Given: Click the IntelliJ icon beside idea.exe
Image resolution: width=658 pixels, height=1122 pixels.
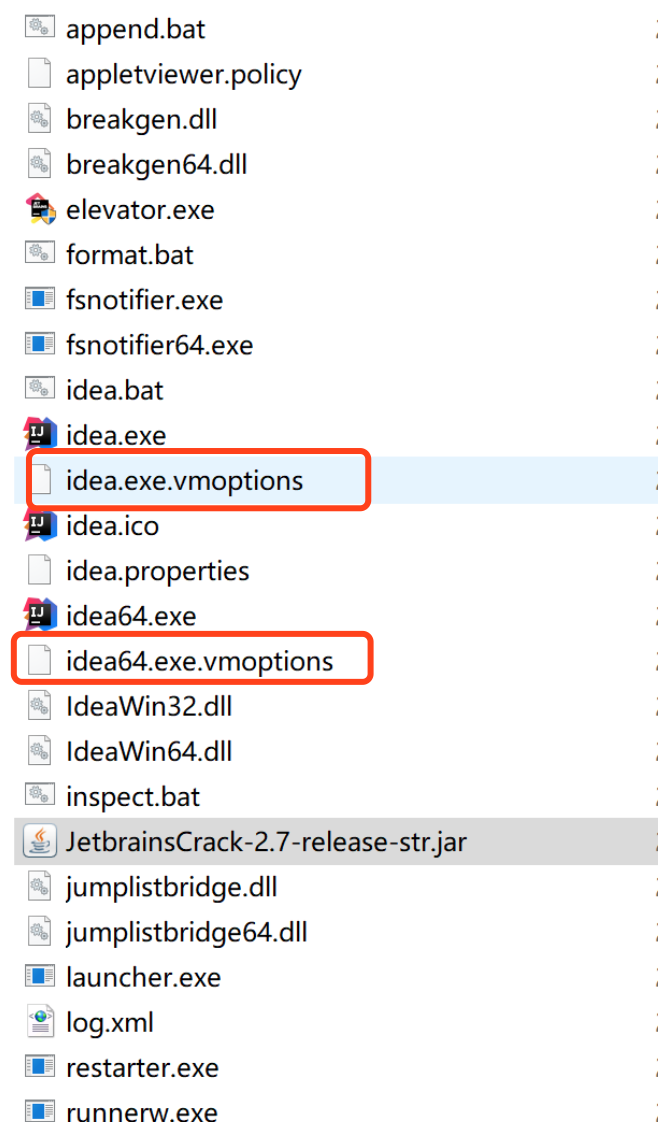Looking at the screenshot, I should 39,435.
